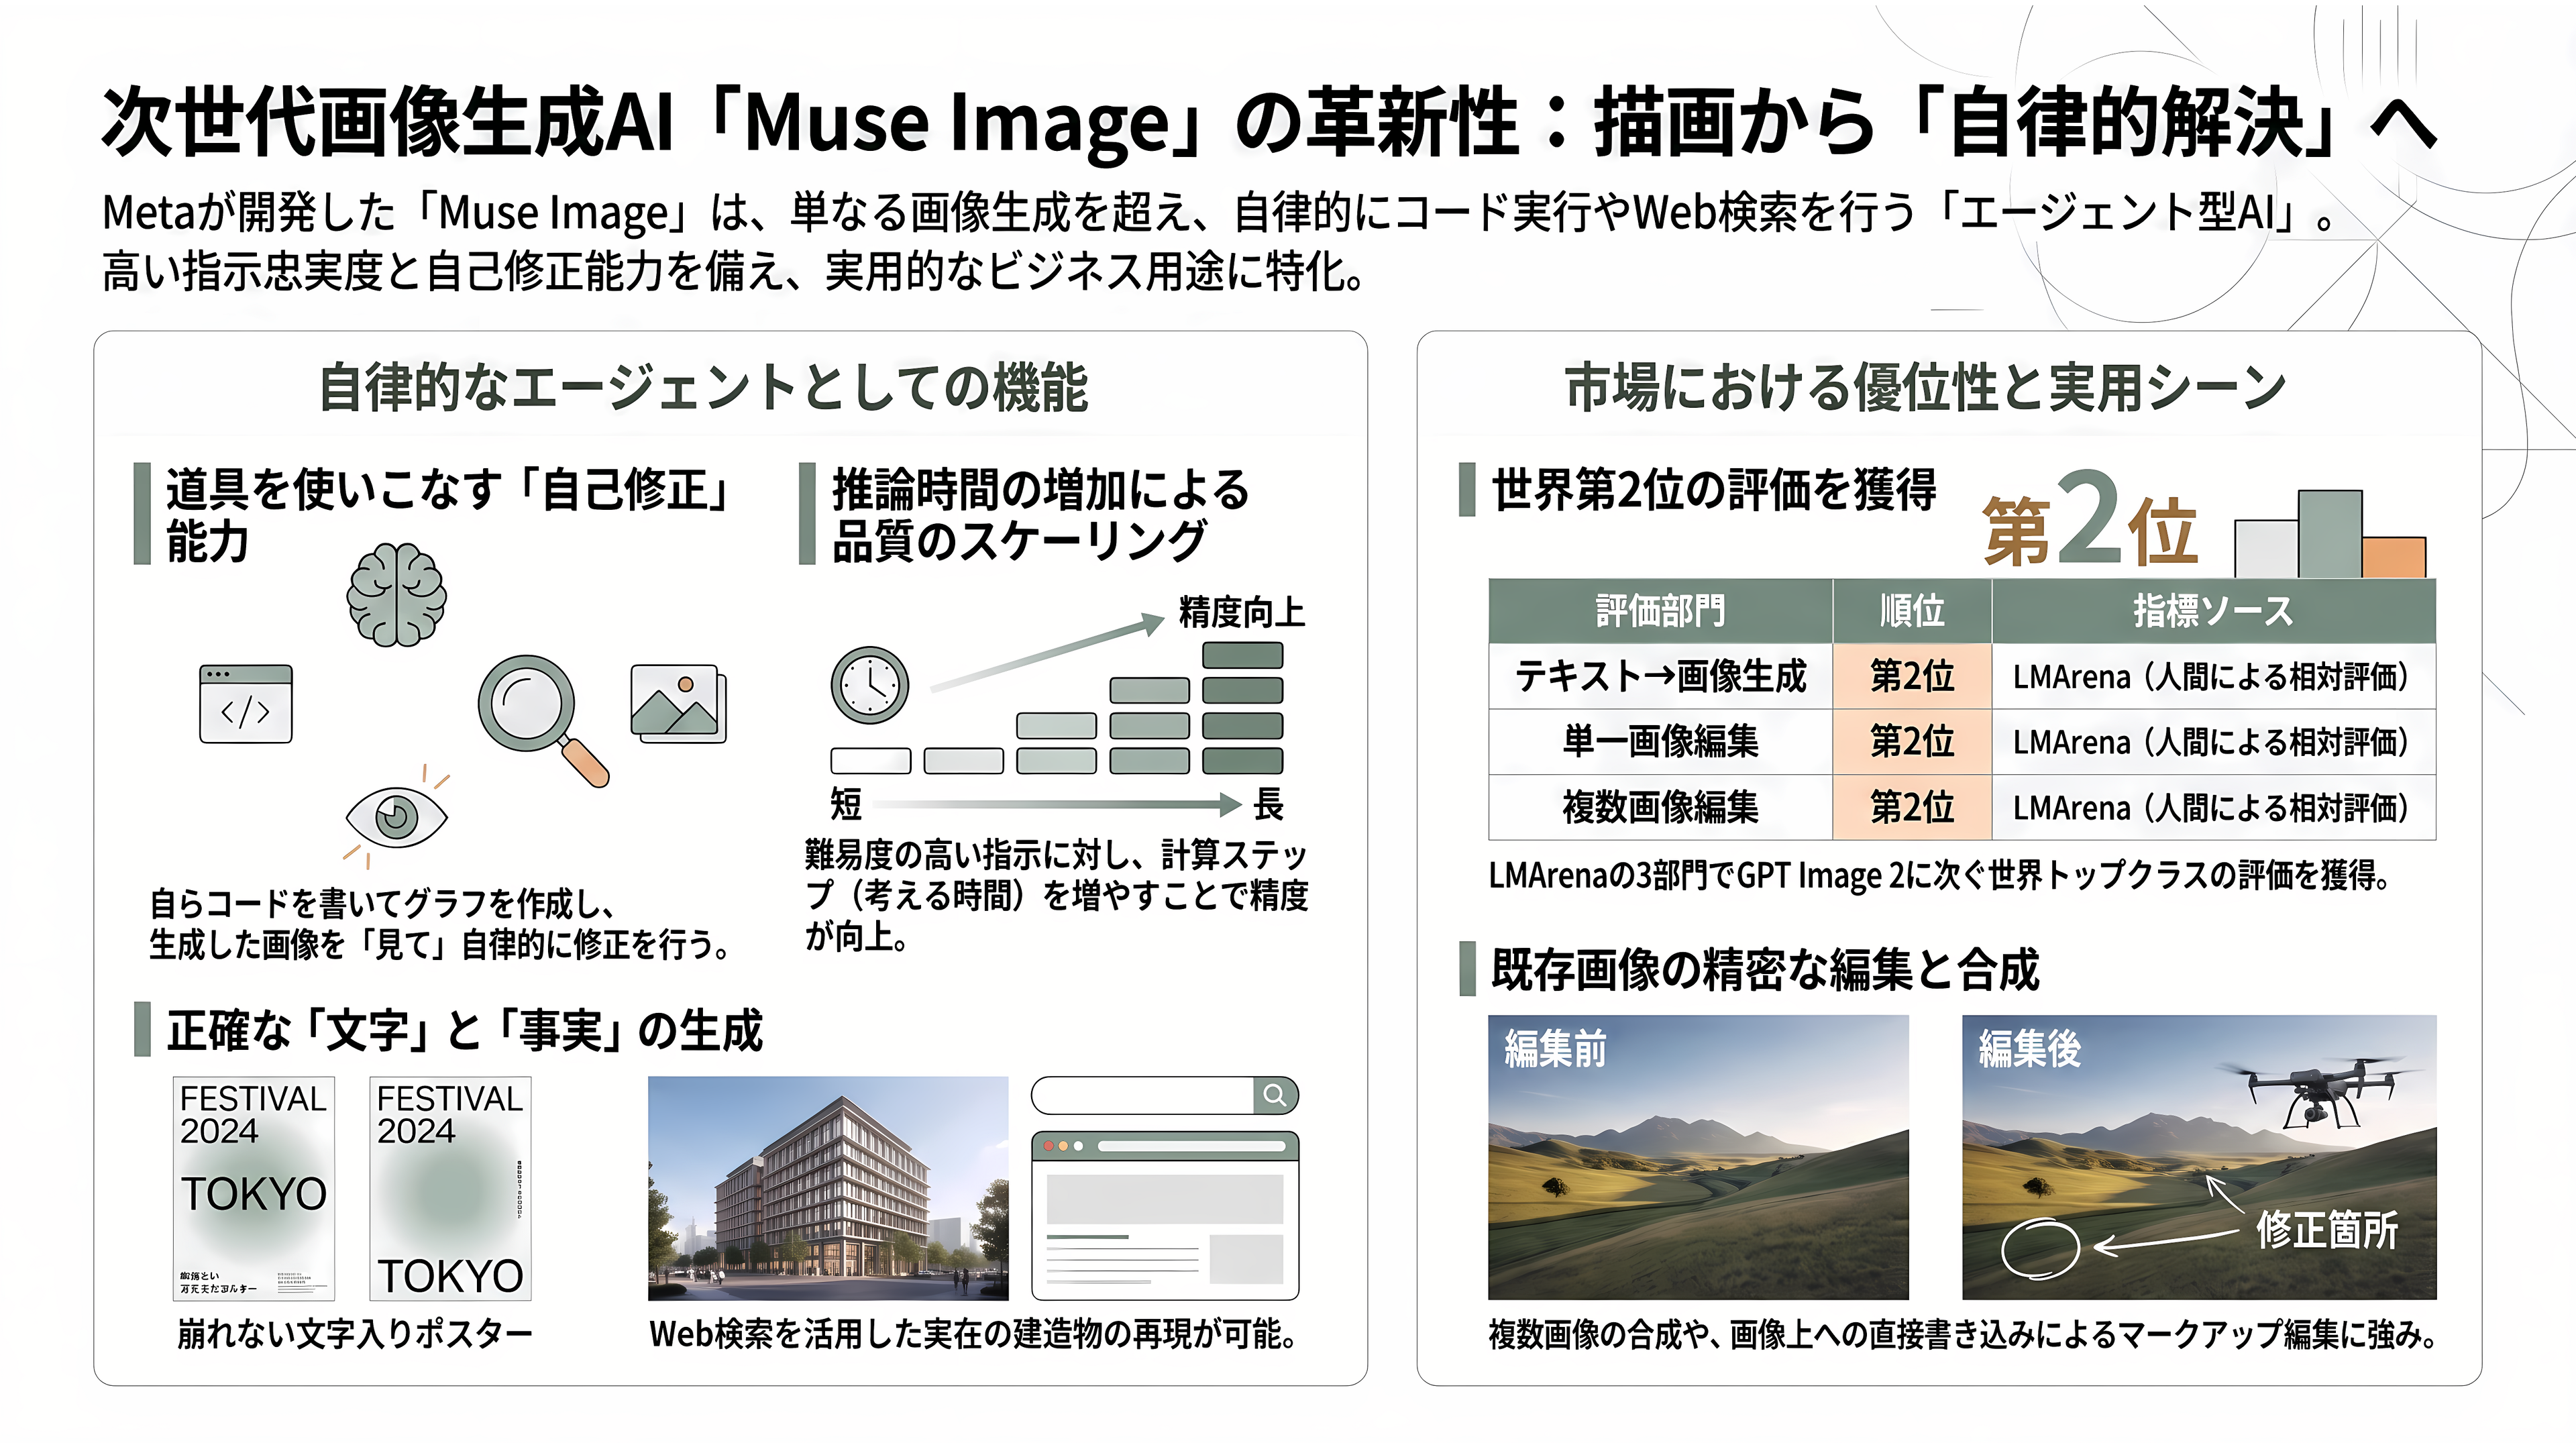Click the bar chart graphic beside 第2位

(2330, 533)
